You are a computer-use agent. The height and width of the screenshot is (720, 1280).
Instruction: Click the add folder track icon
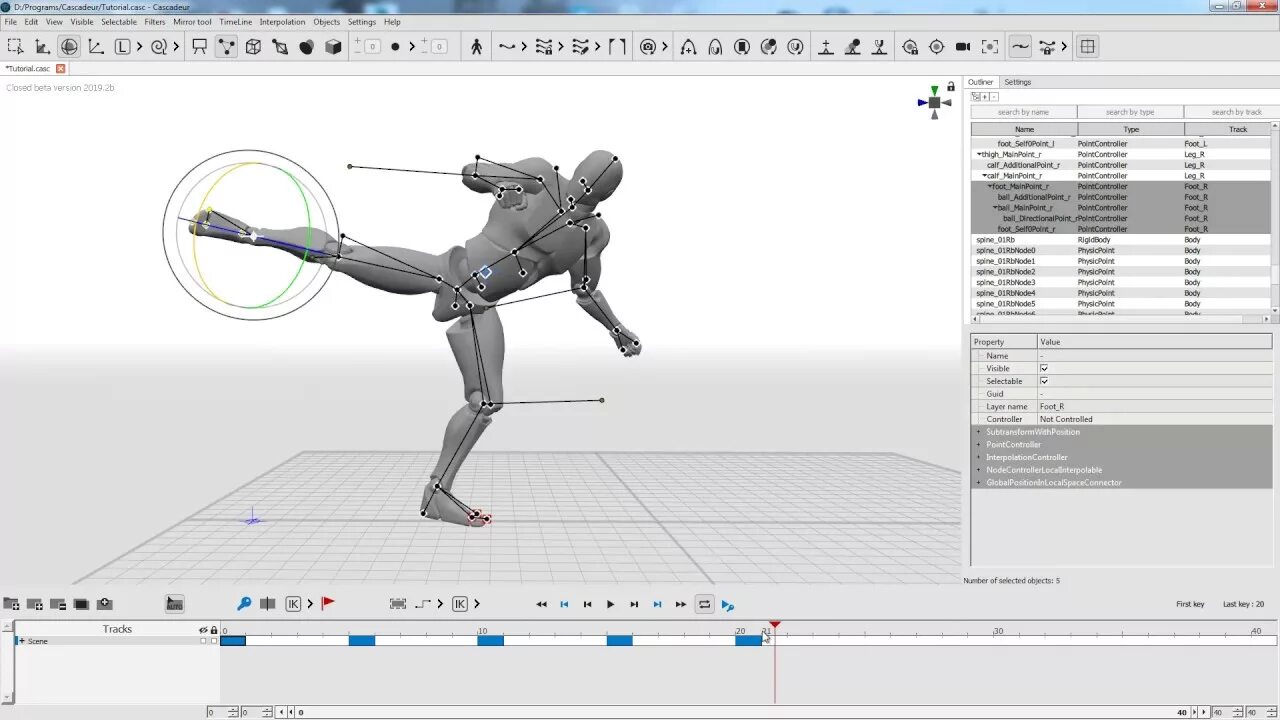(x=12, y=604)
